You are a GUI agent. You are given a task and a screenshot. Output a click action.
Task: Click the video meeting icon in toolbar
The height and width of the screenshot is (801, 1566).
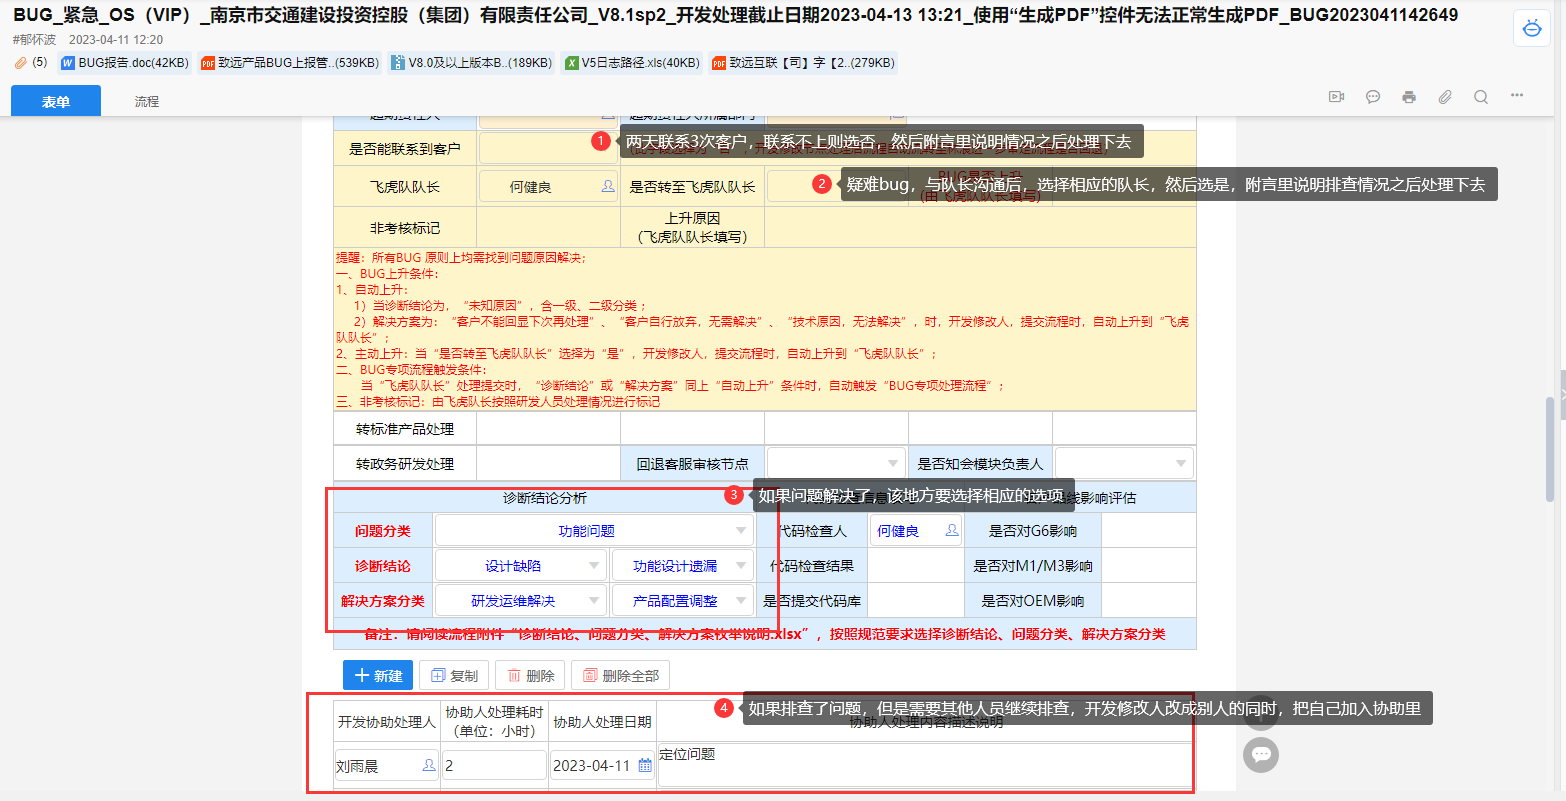[x=1336, y=97]
